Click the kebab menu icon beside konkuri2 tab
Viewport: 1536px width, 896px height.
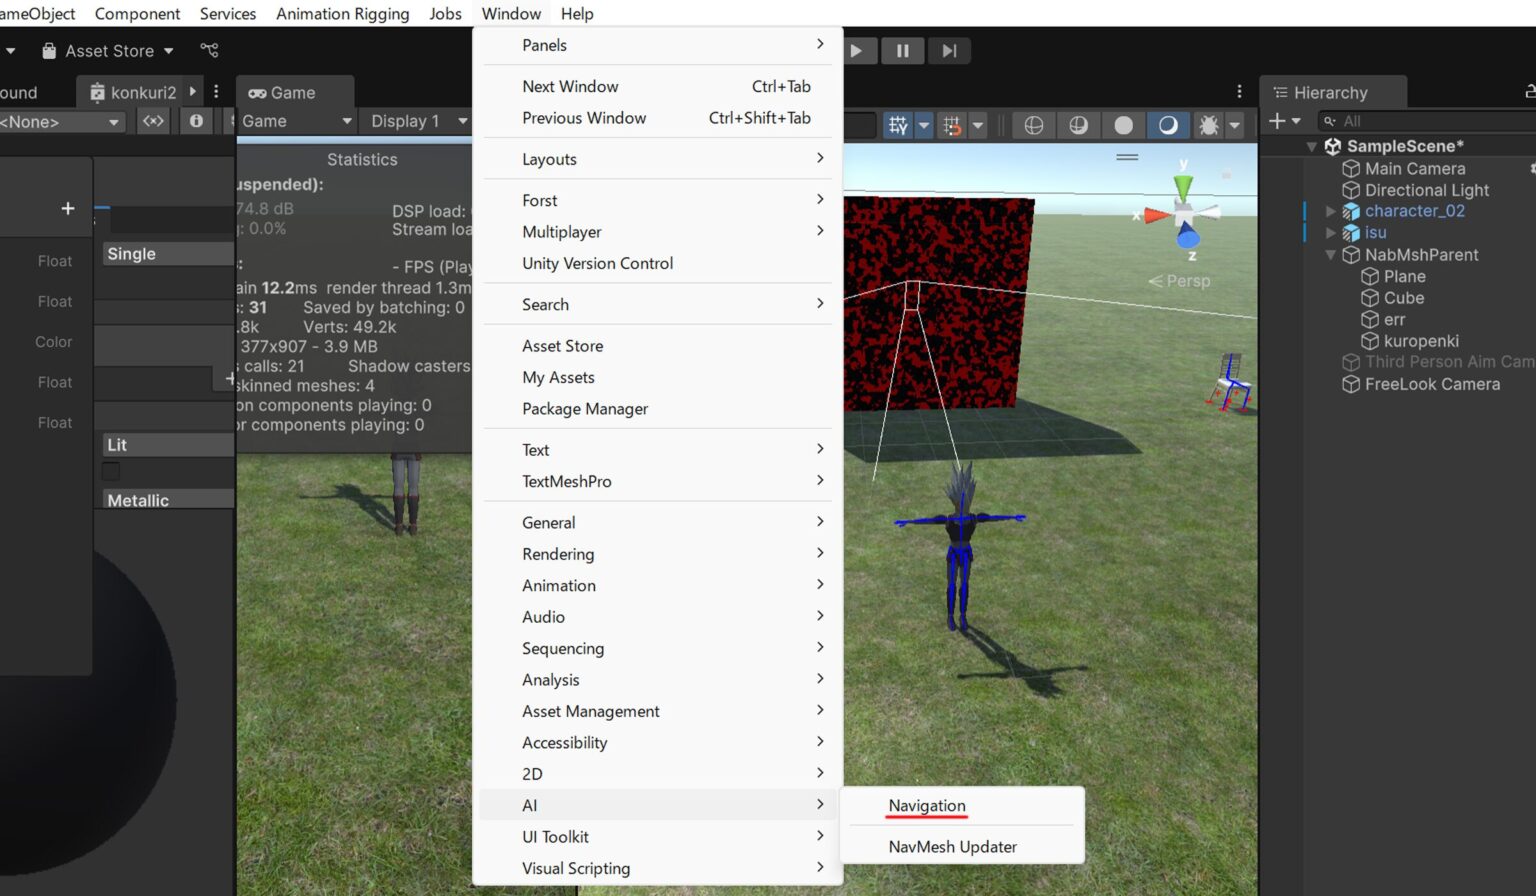click(216, 91)
